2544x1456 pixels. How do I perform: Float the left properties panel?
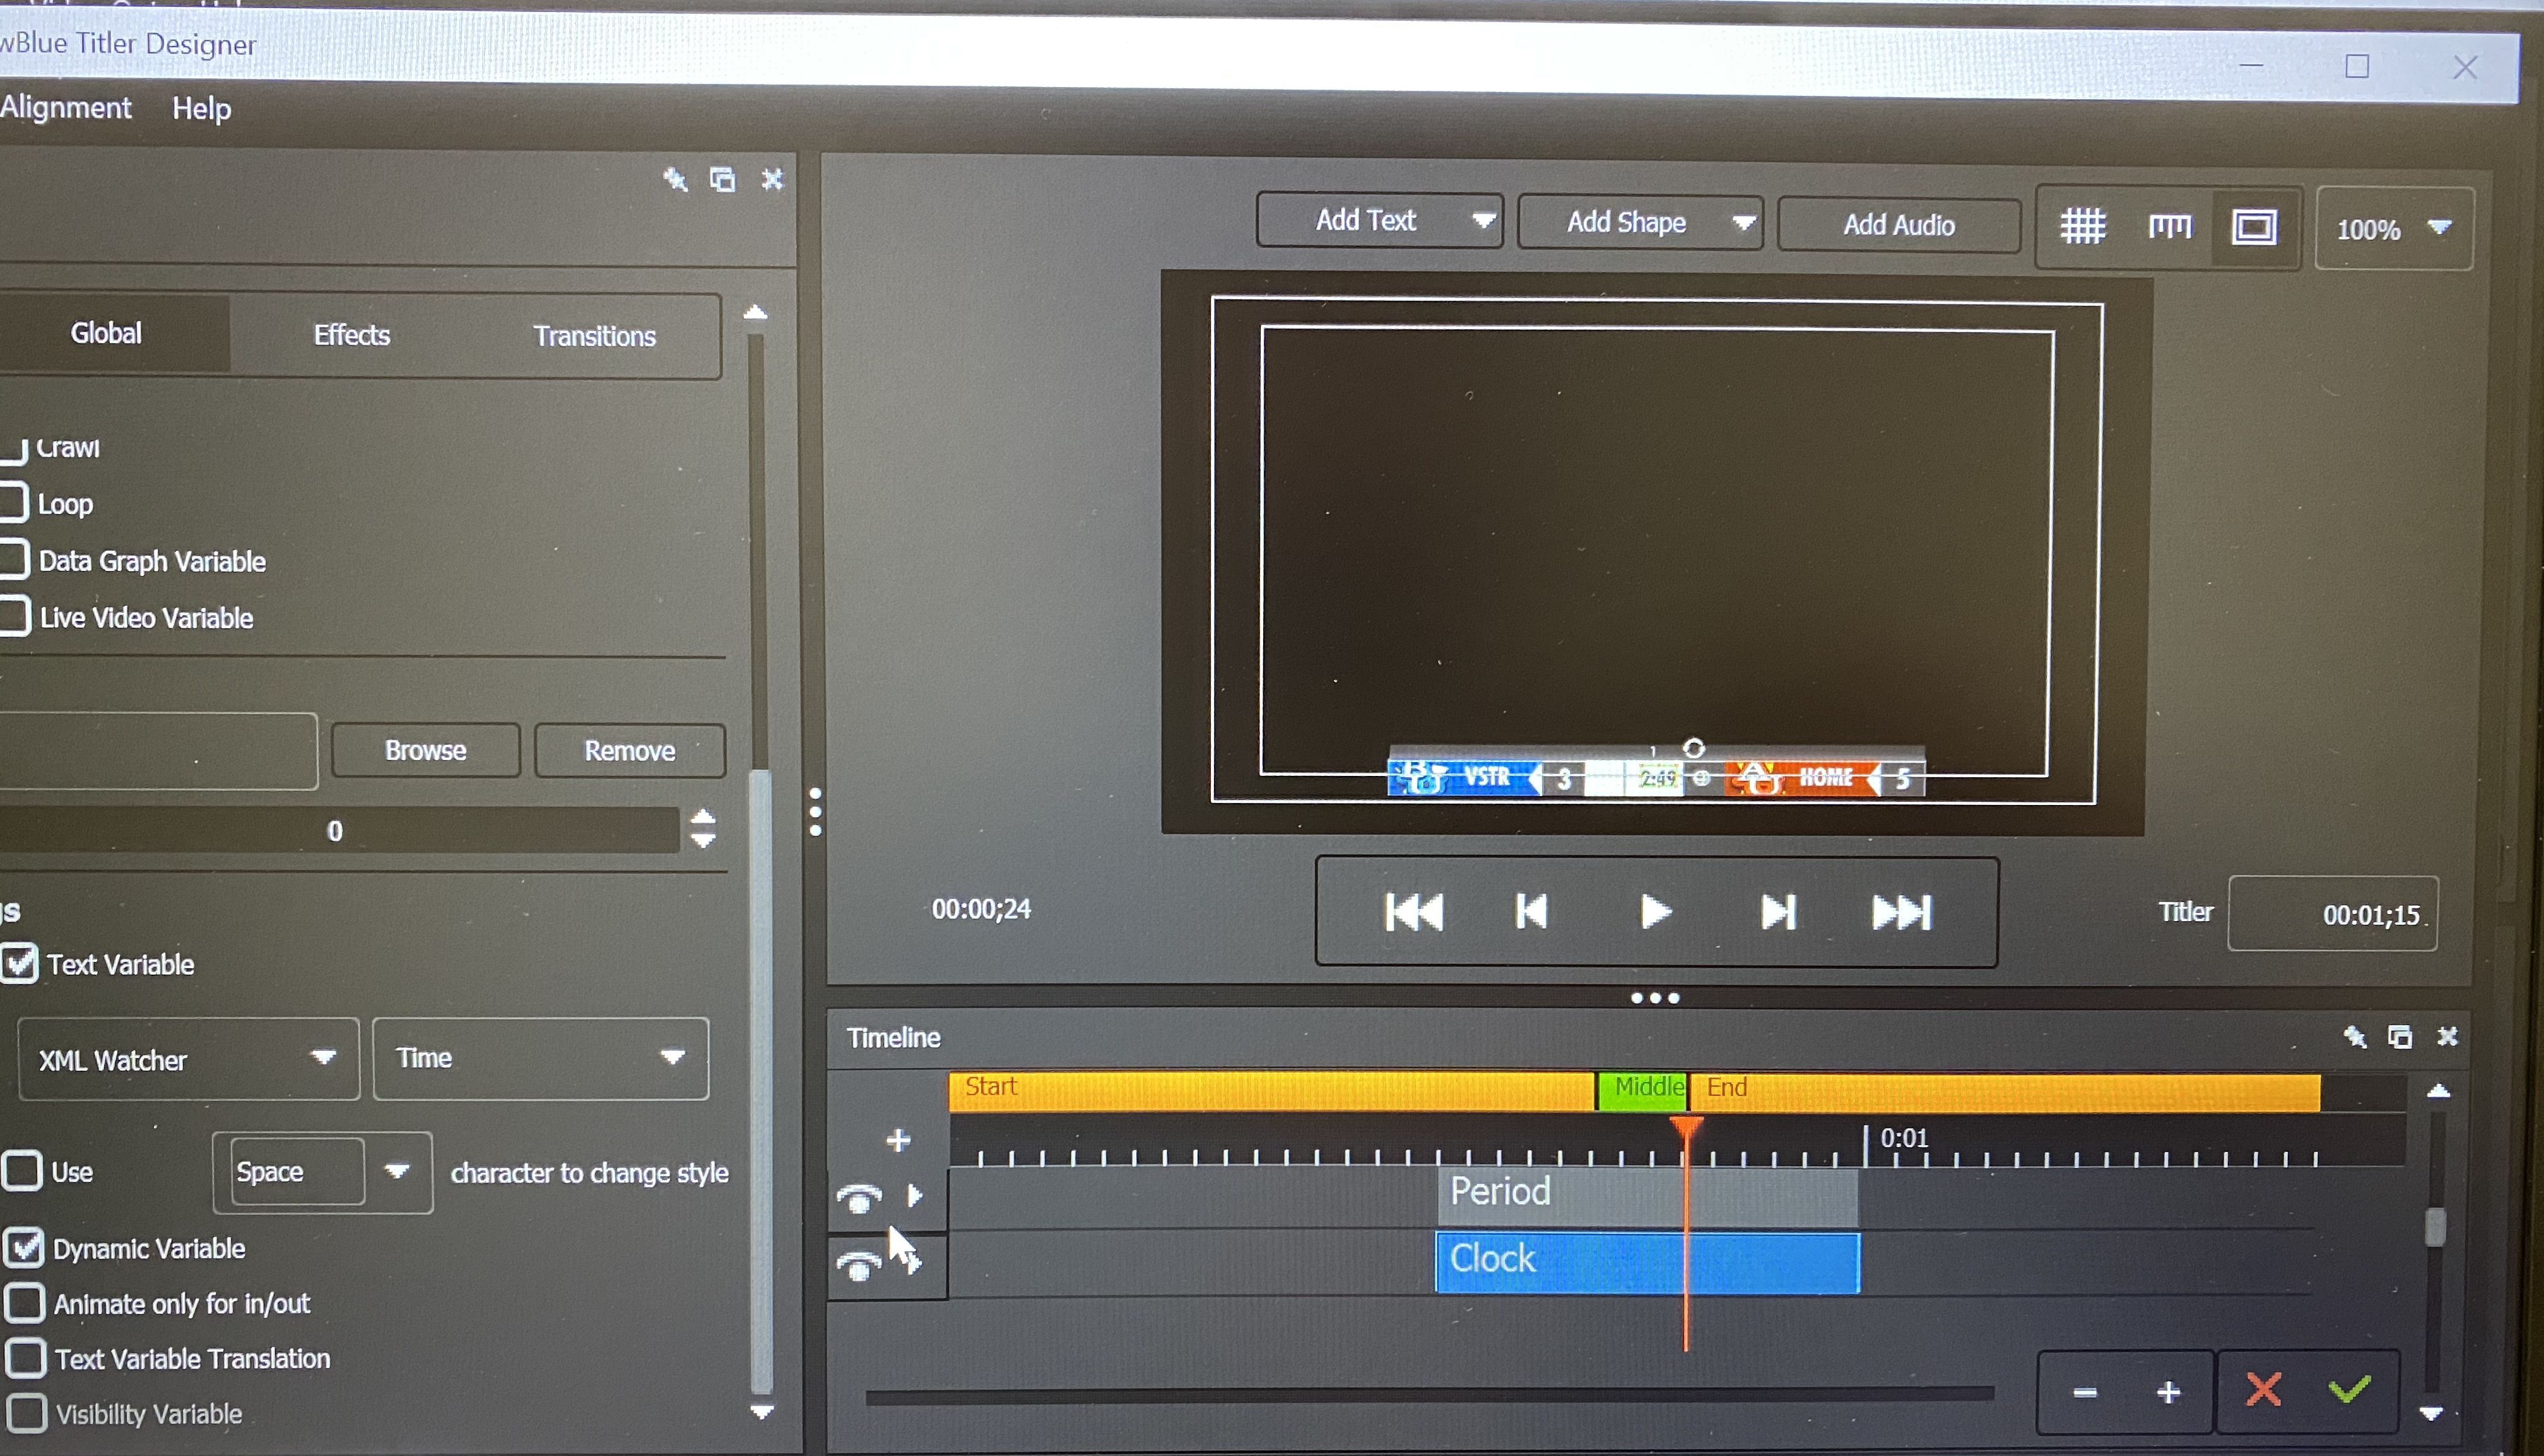coord(722,179)
